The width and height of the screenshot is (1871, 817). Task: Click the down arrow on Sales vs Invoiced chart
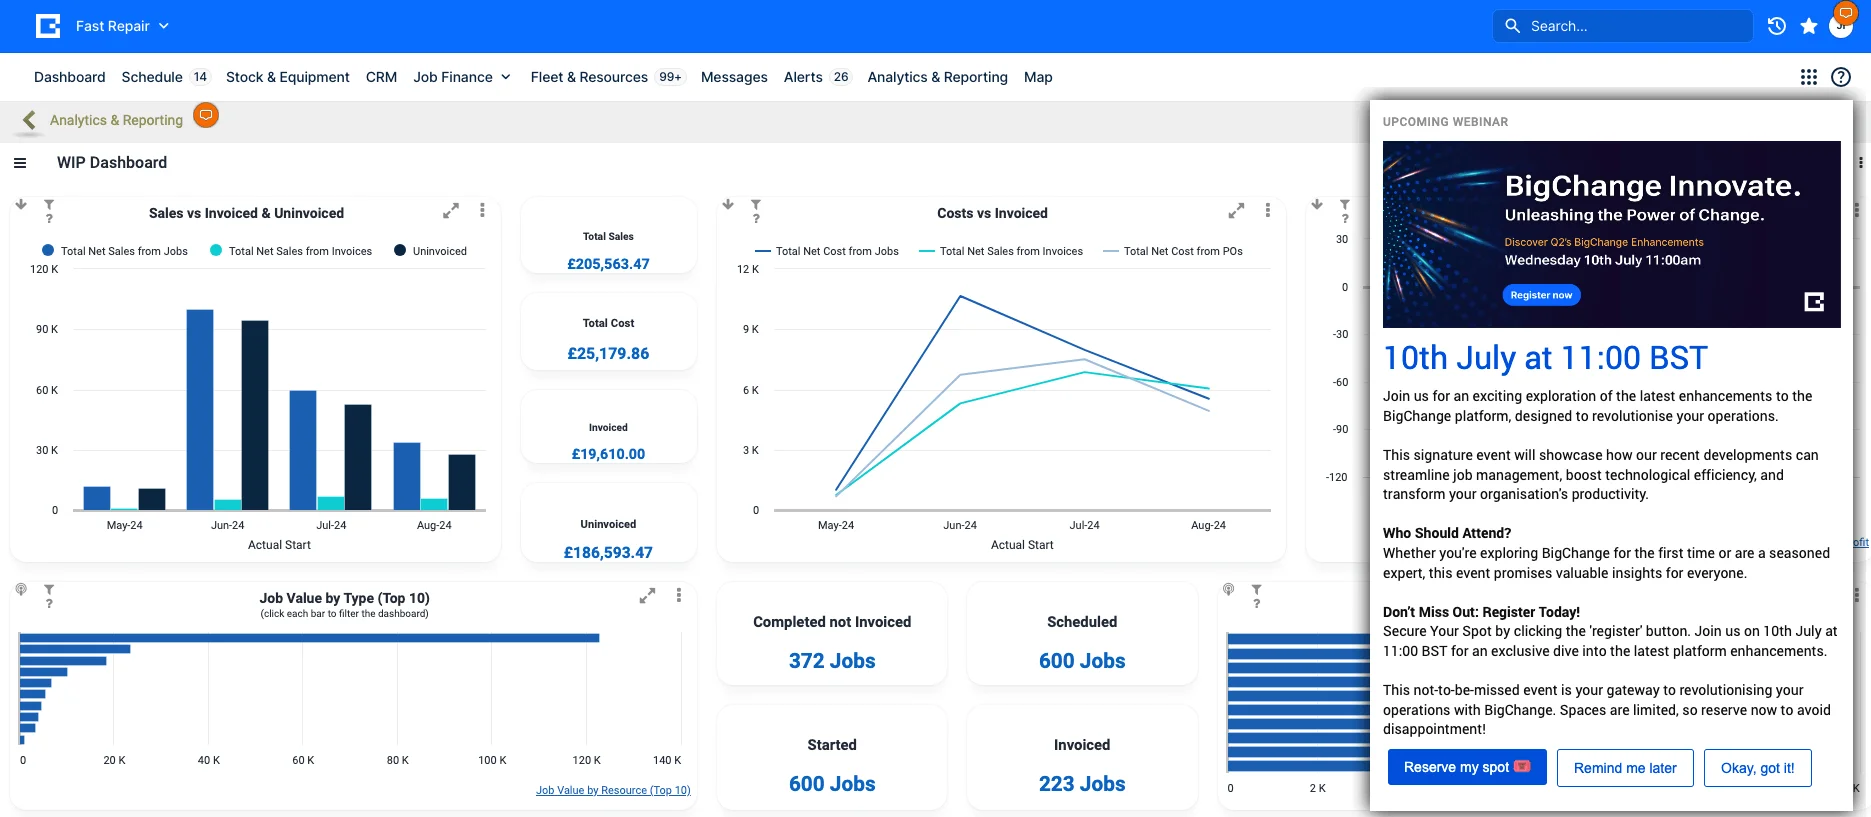coord(21,204)
